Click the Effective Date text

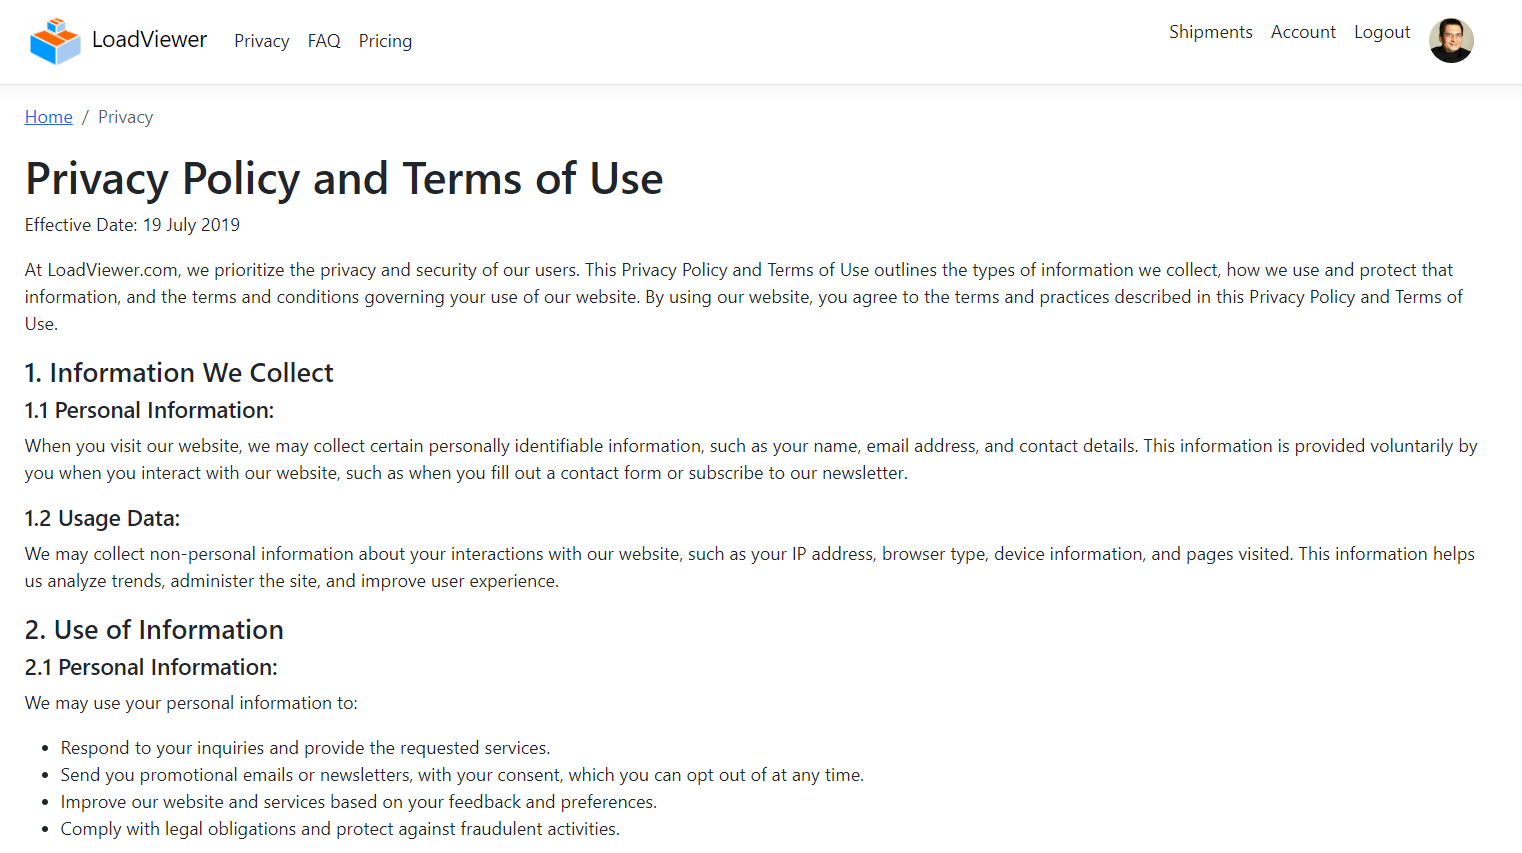132,225
